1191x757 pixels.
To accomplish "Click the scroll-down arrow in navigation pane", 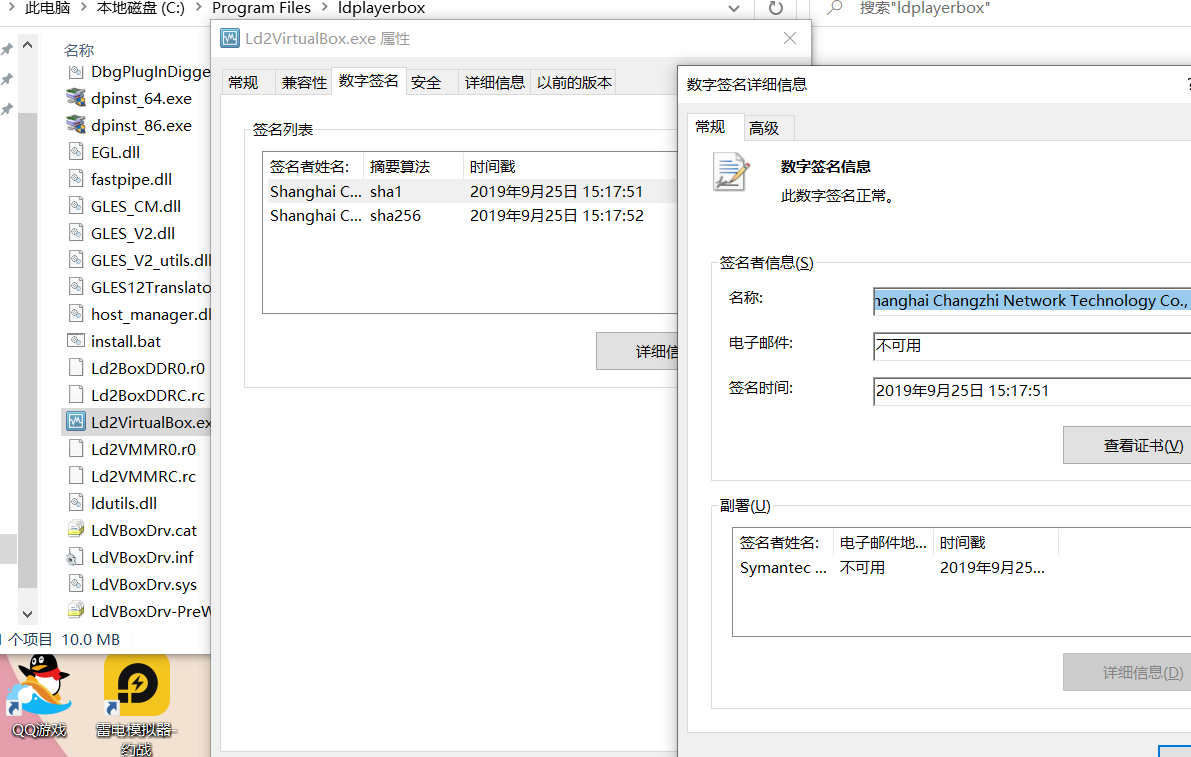I will tap(27, 613).
